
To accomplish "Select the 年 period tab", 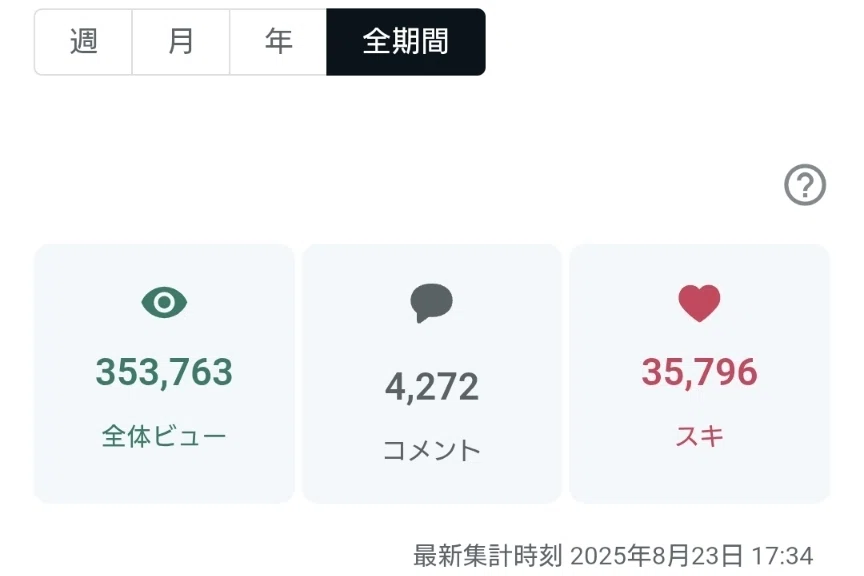I will (278, 42).
